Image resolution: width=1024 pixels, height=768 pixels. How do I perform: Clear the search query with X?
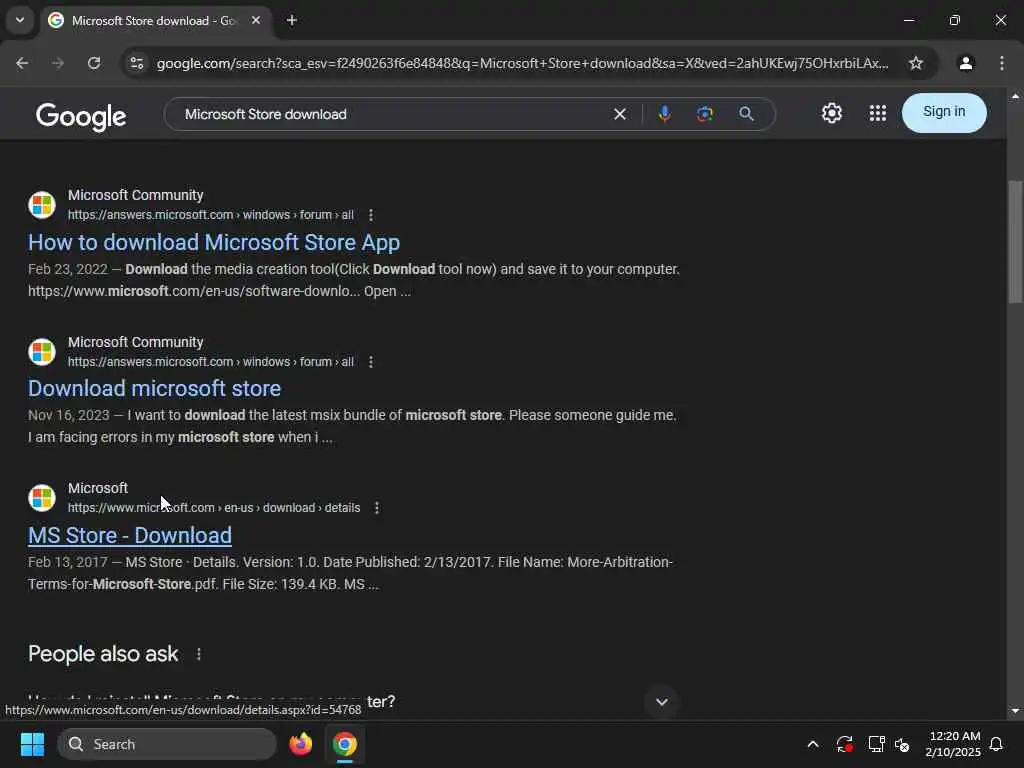tap(620, 114)
